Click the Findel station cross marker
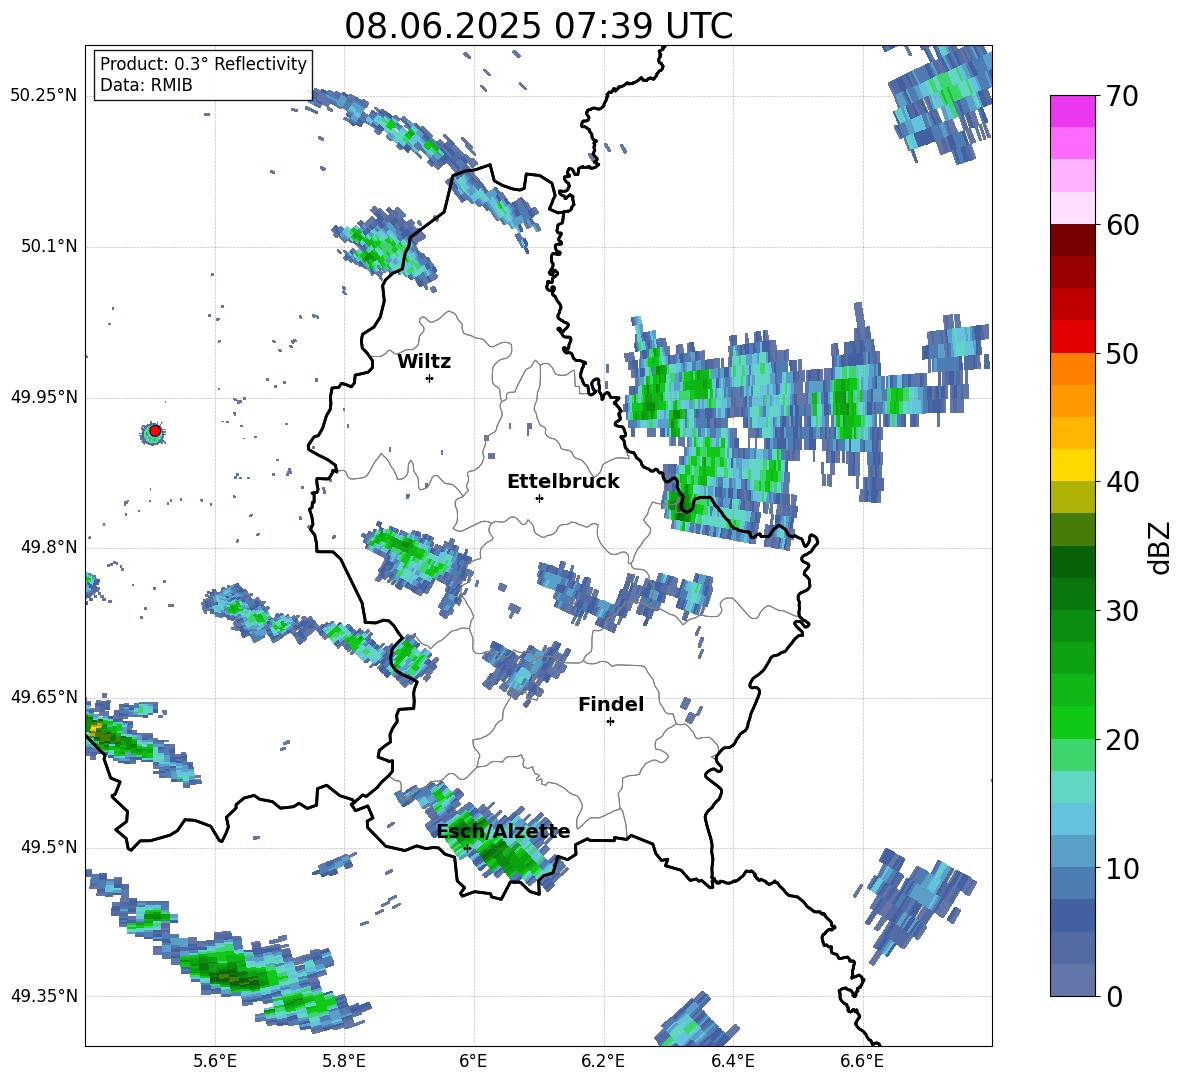 pyautogui.click(x=610, y=722)
